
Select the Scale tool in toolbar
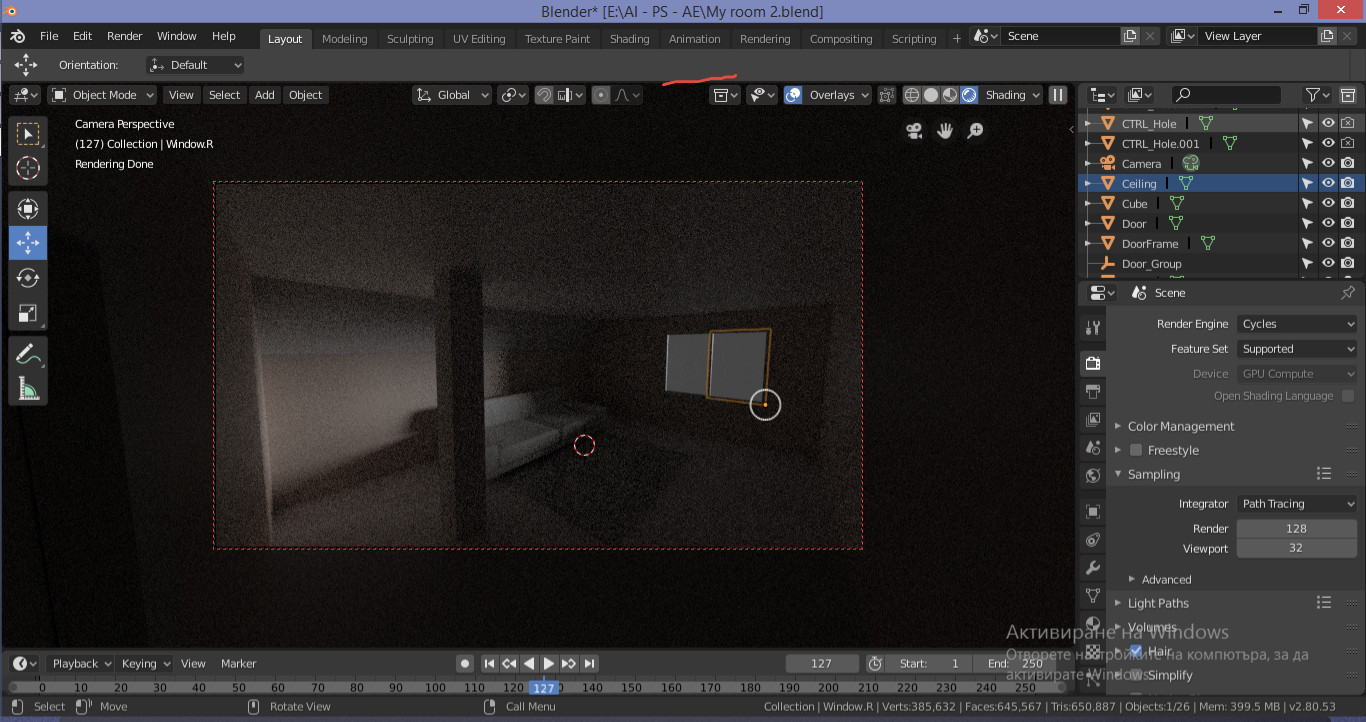[x=28, y=313]
